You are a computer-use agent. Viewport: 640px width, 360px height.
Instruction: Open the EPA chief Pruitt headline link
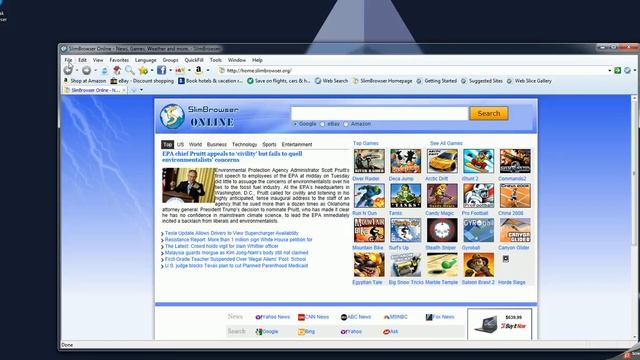point(232,157)
